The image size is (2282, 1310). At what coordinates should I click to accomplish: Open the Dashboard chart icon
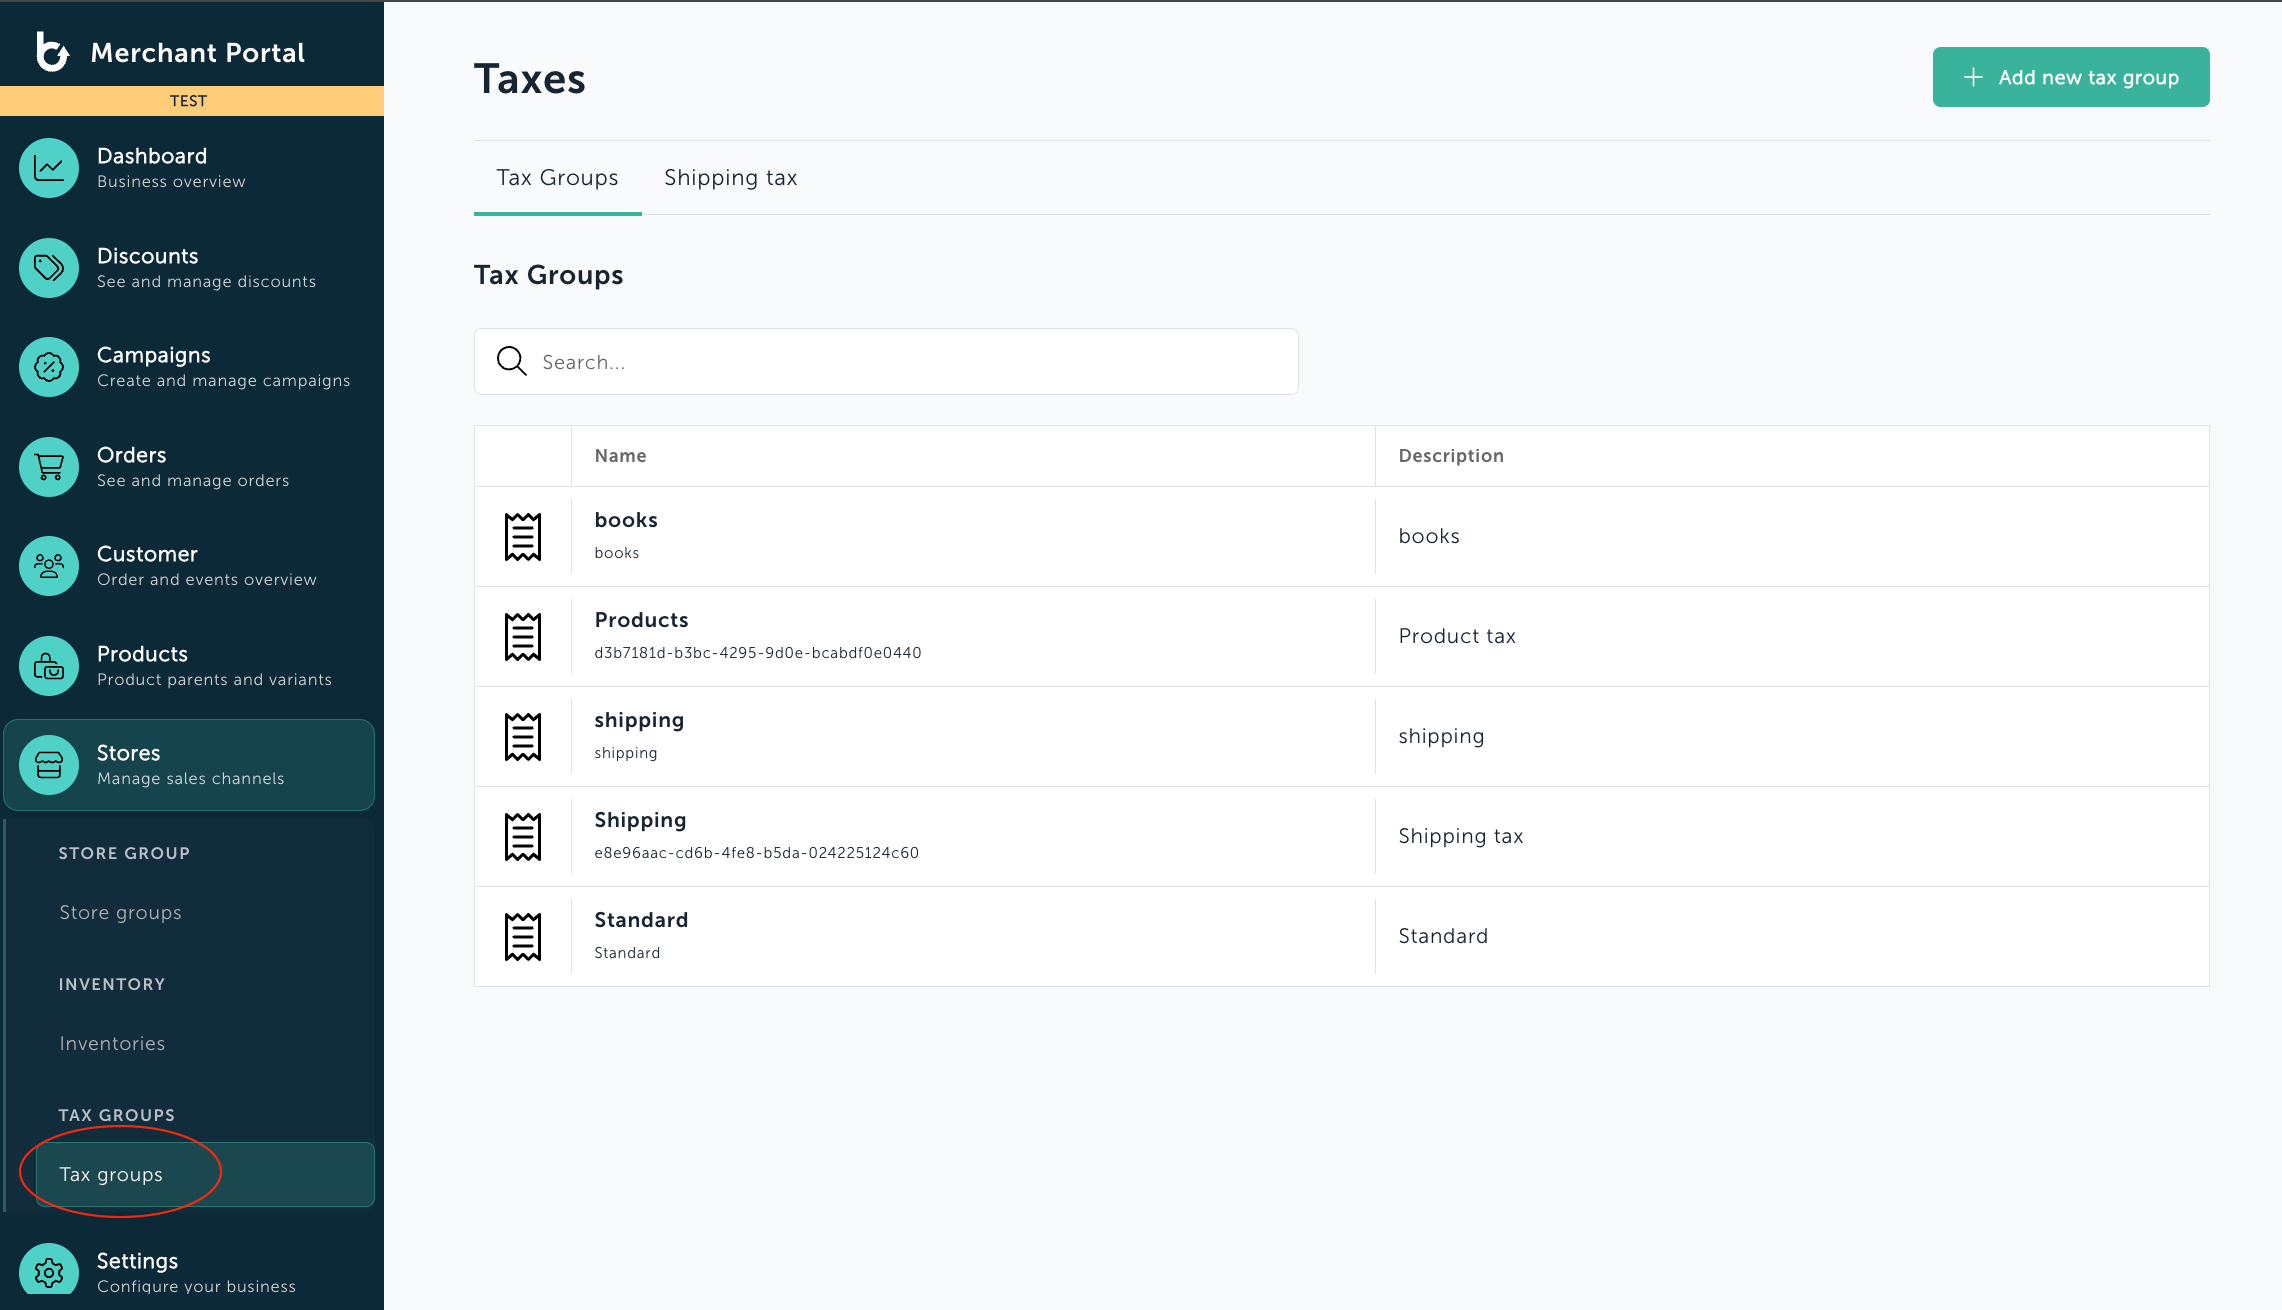point(49,168)
